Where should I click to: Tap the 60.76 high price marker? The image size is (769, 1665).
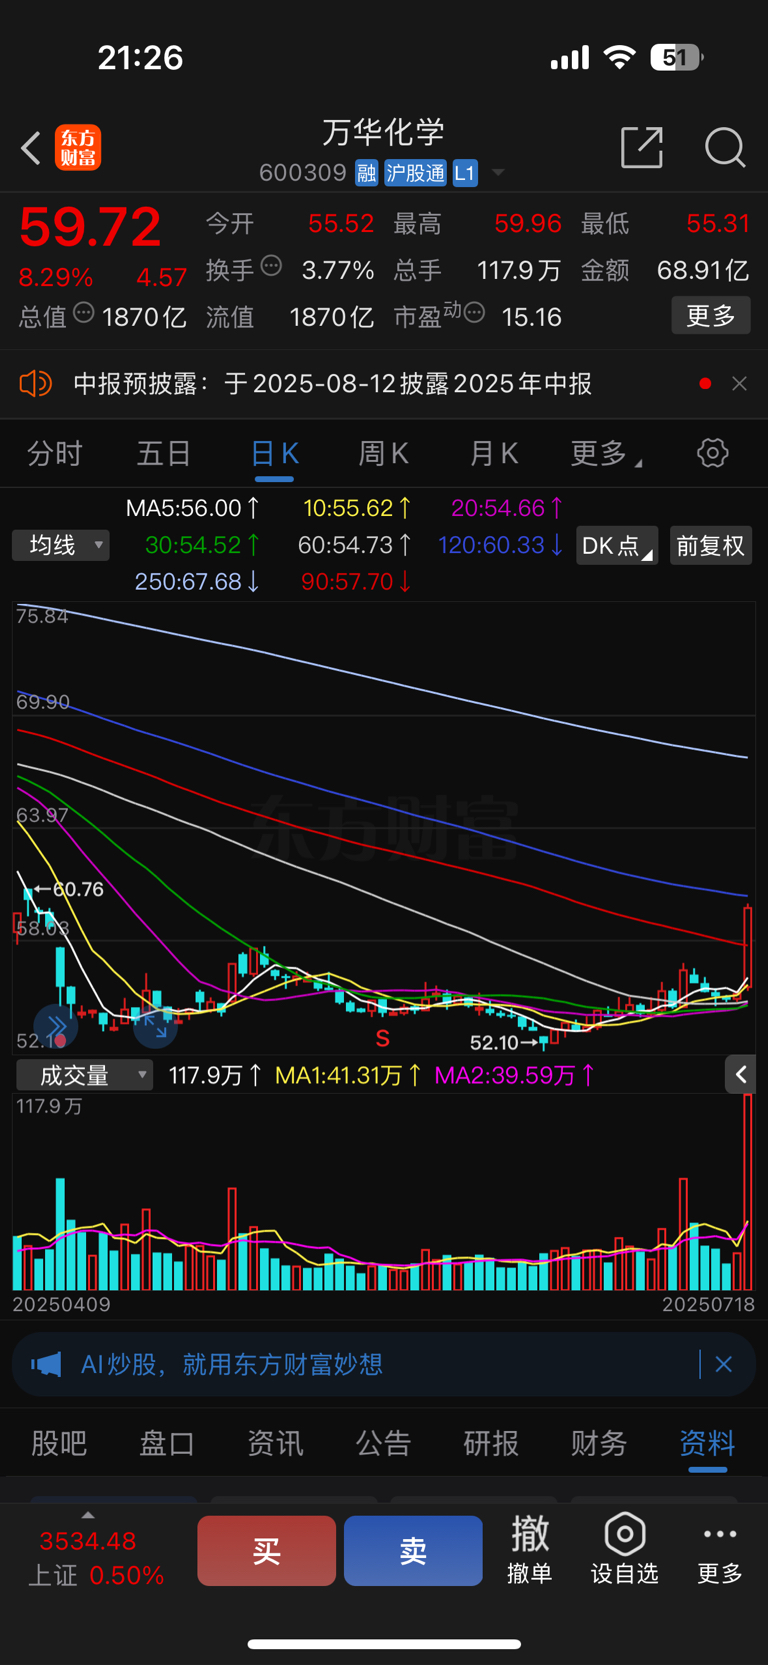pos(69,889)
